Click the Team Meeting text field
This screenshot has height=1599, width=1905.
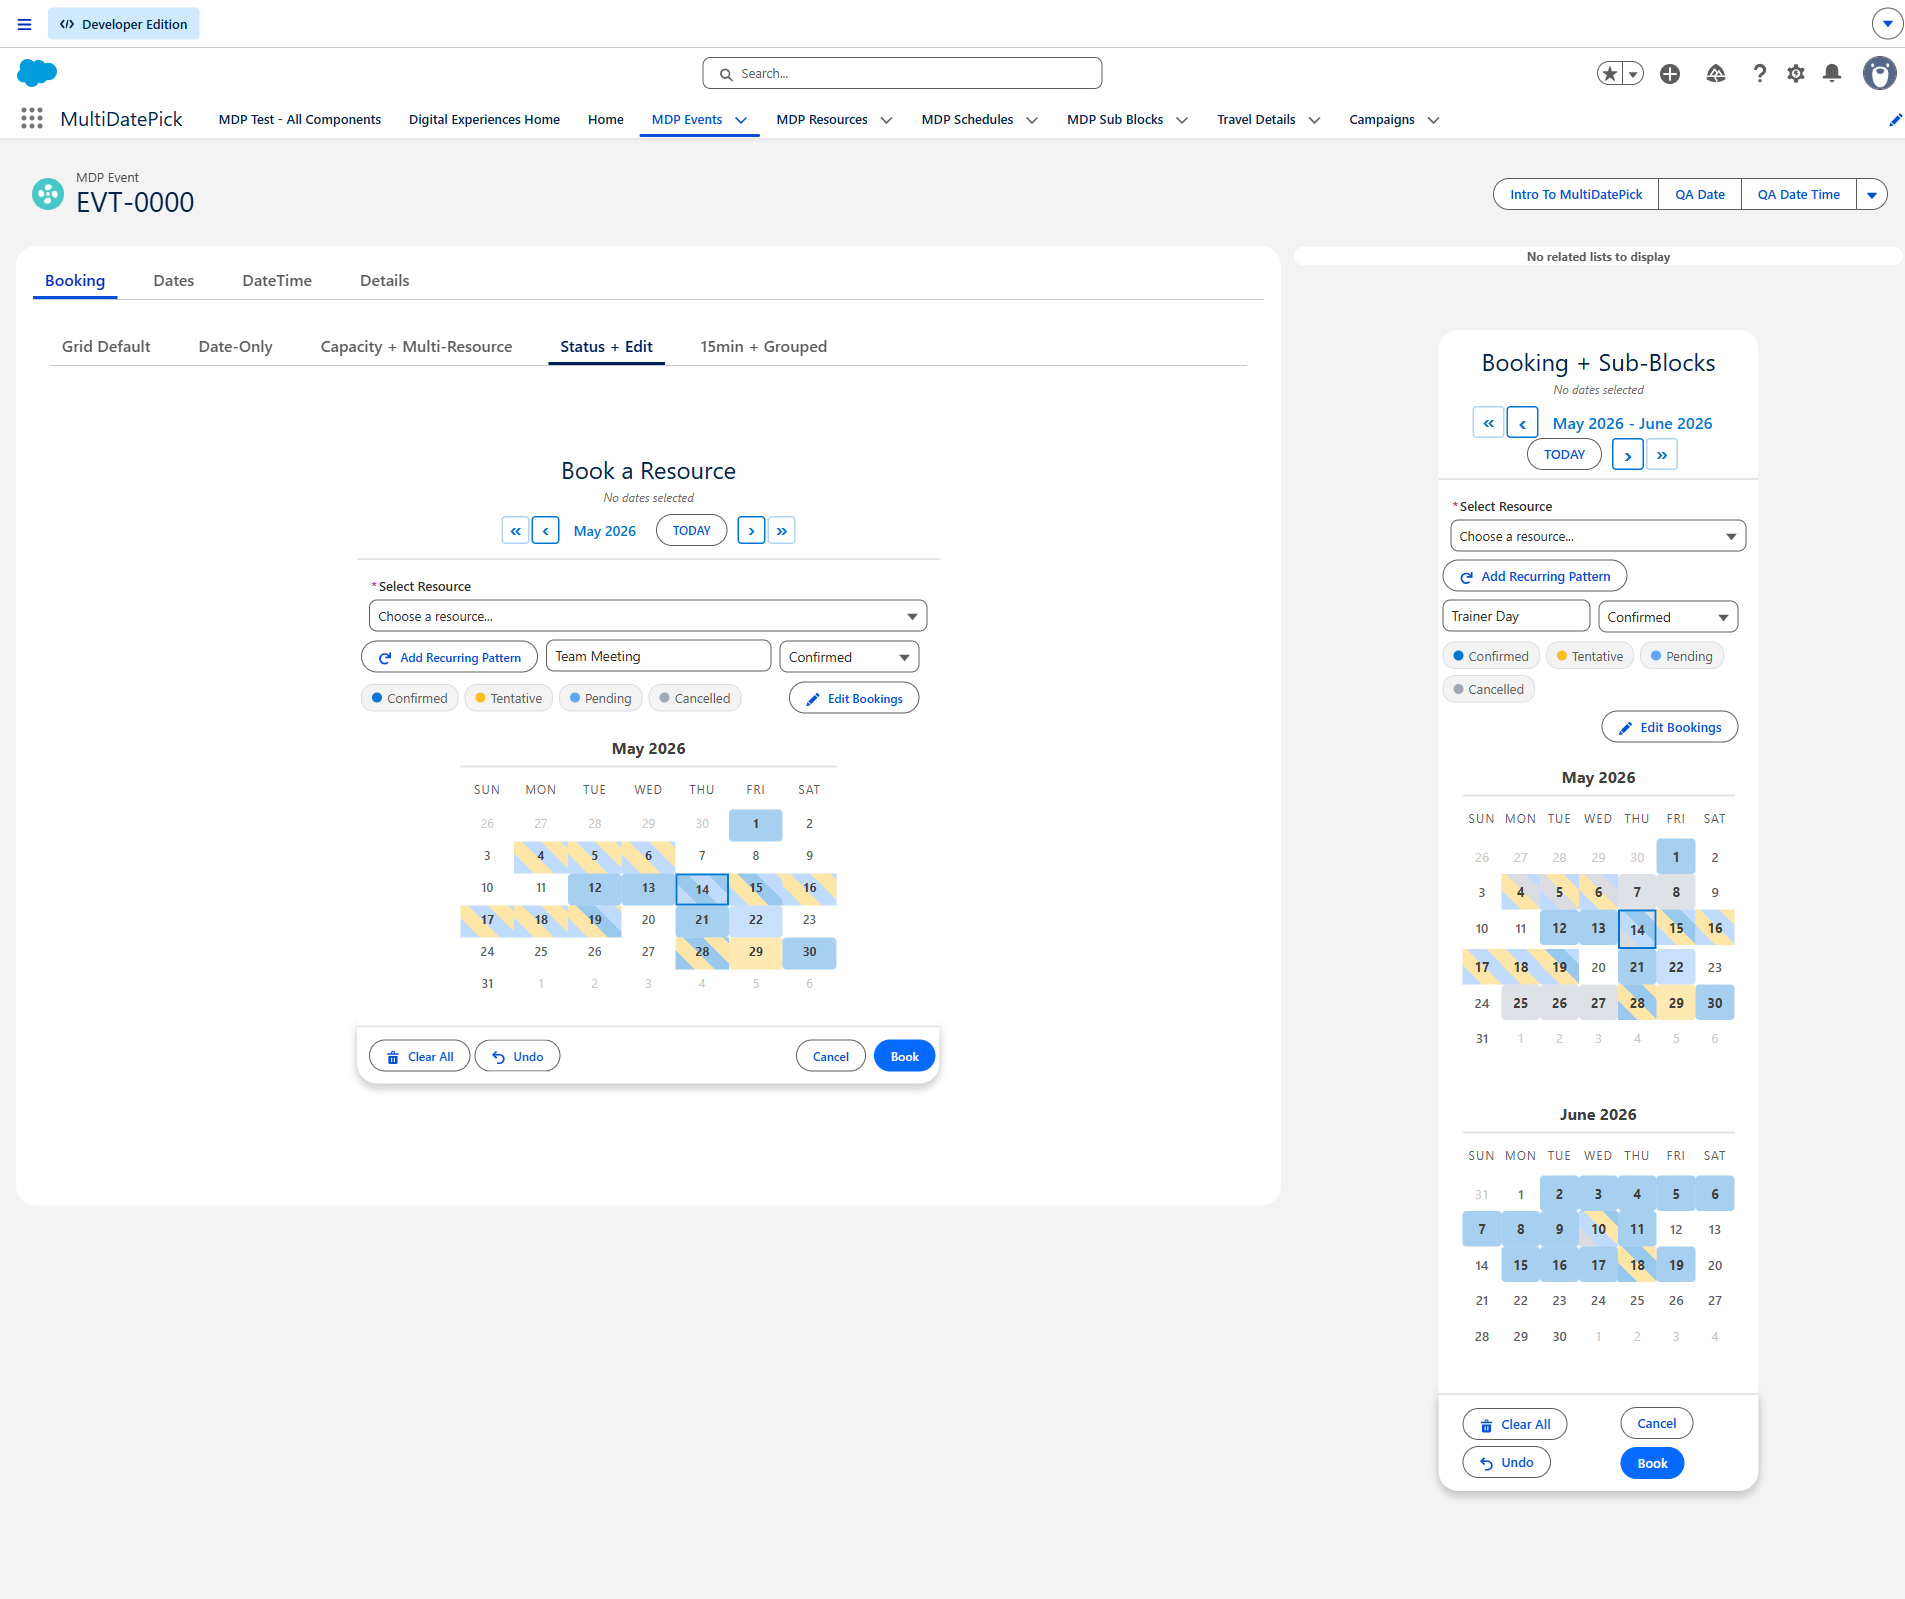click(x=658, y=656)
